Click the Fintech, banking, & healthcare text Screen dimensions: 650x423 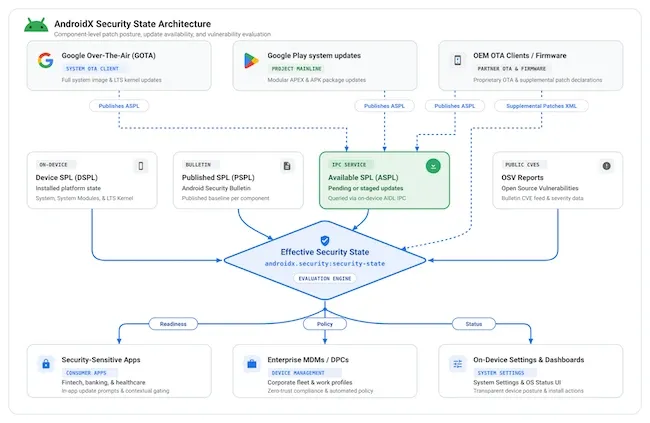(104, 382)
